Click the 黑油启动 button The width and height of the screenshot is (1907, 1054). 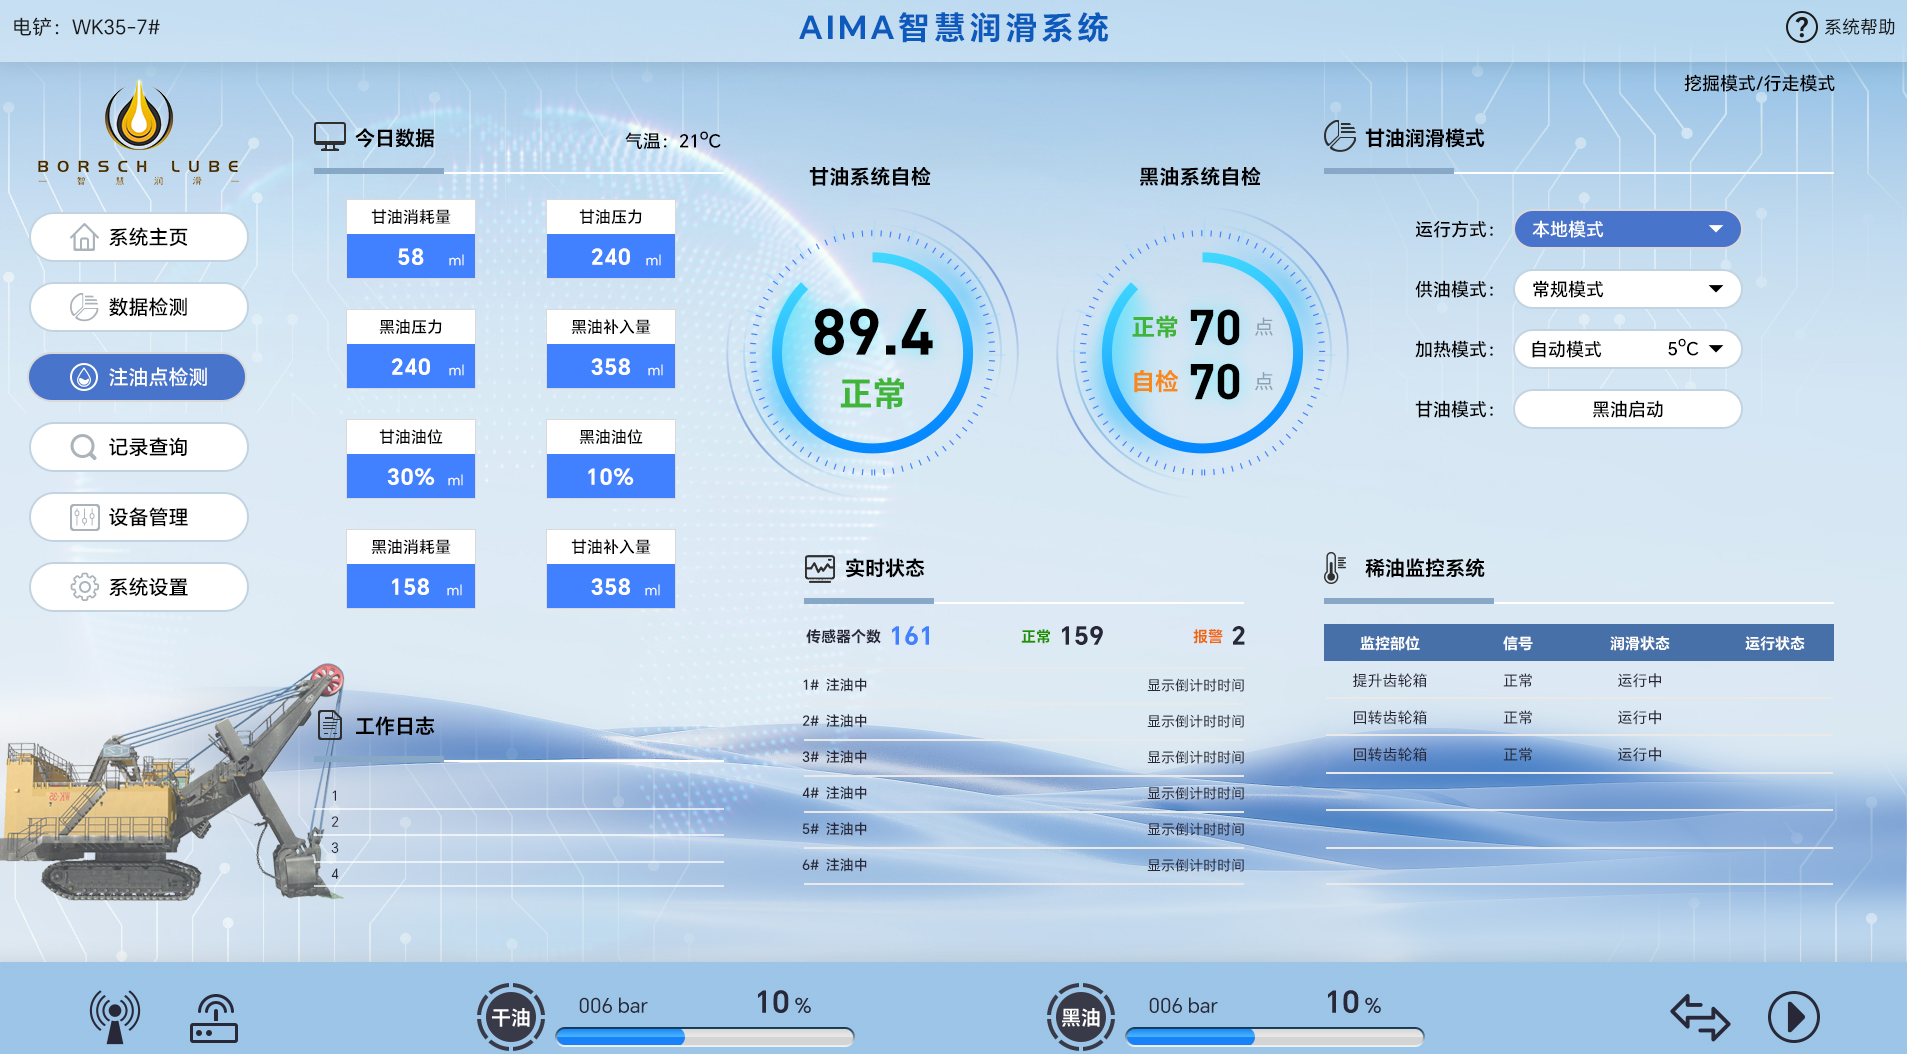pyautogui.click(x=1627, y=409)
